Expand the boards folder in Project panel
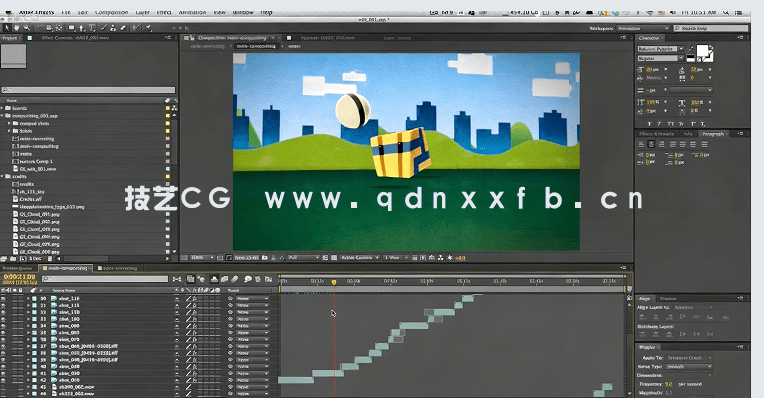The height and width of the screenshot is (398, 764). click(x=2, y=108)
